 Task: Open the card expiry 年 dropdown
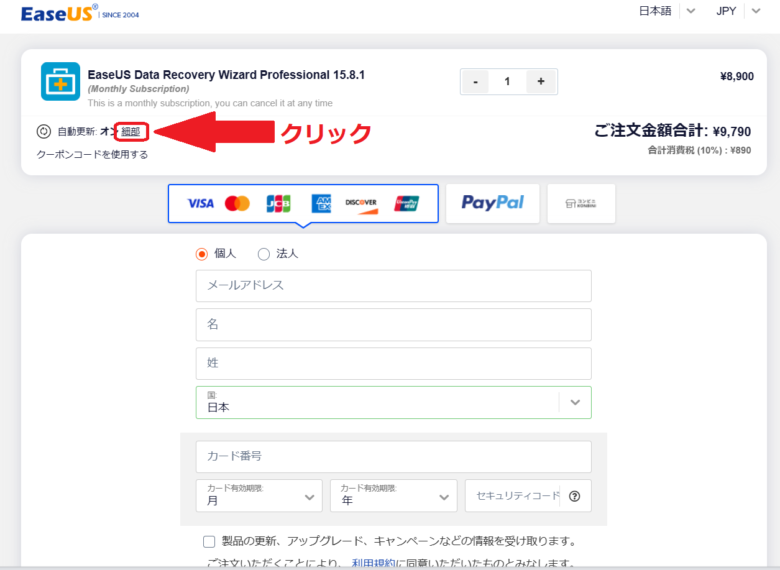tap(393, 495)
